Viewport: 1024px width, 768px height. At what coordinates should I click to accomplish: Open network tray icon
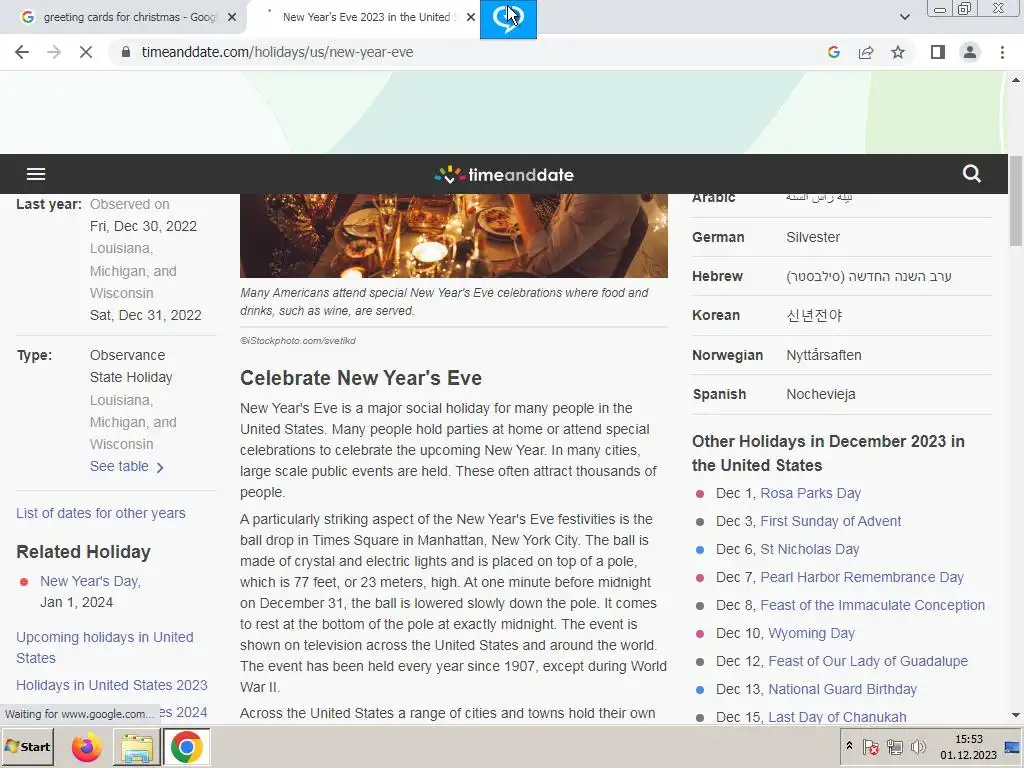click(x=895, y=747)
